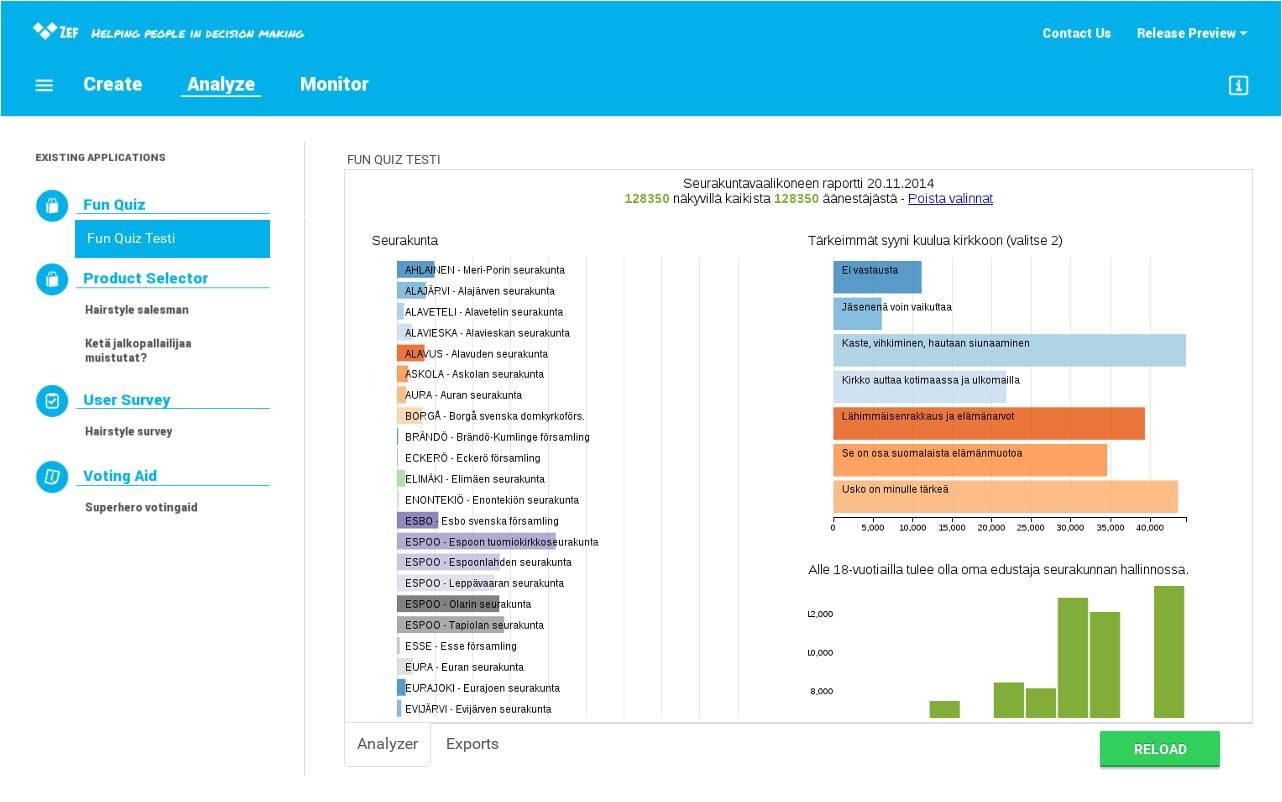The image size is (1282, 802).
Task: Select Hairstyle salesman application
Action: 137,310
